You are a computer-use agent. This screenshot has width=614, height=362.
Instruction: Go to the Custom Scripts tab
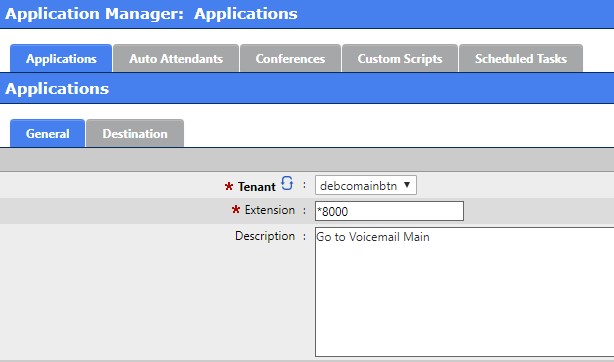point(400,58)
